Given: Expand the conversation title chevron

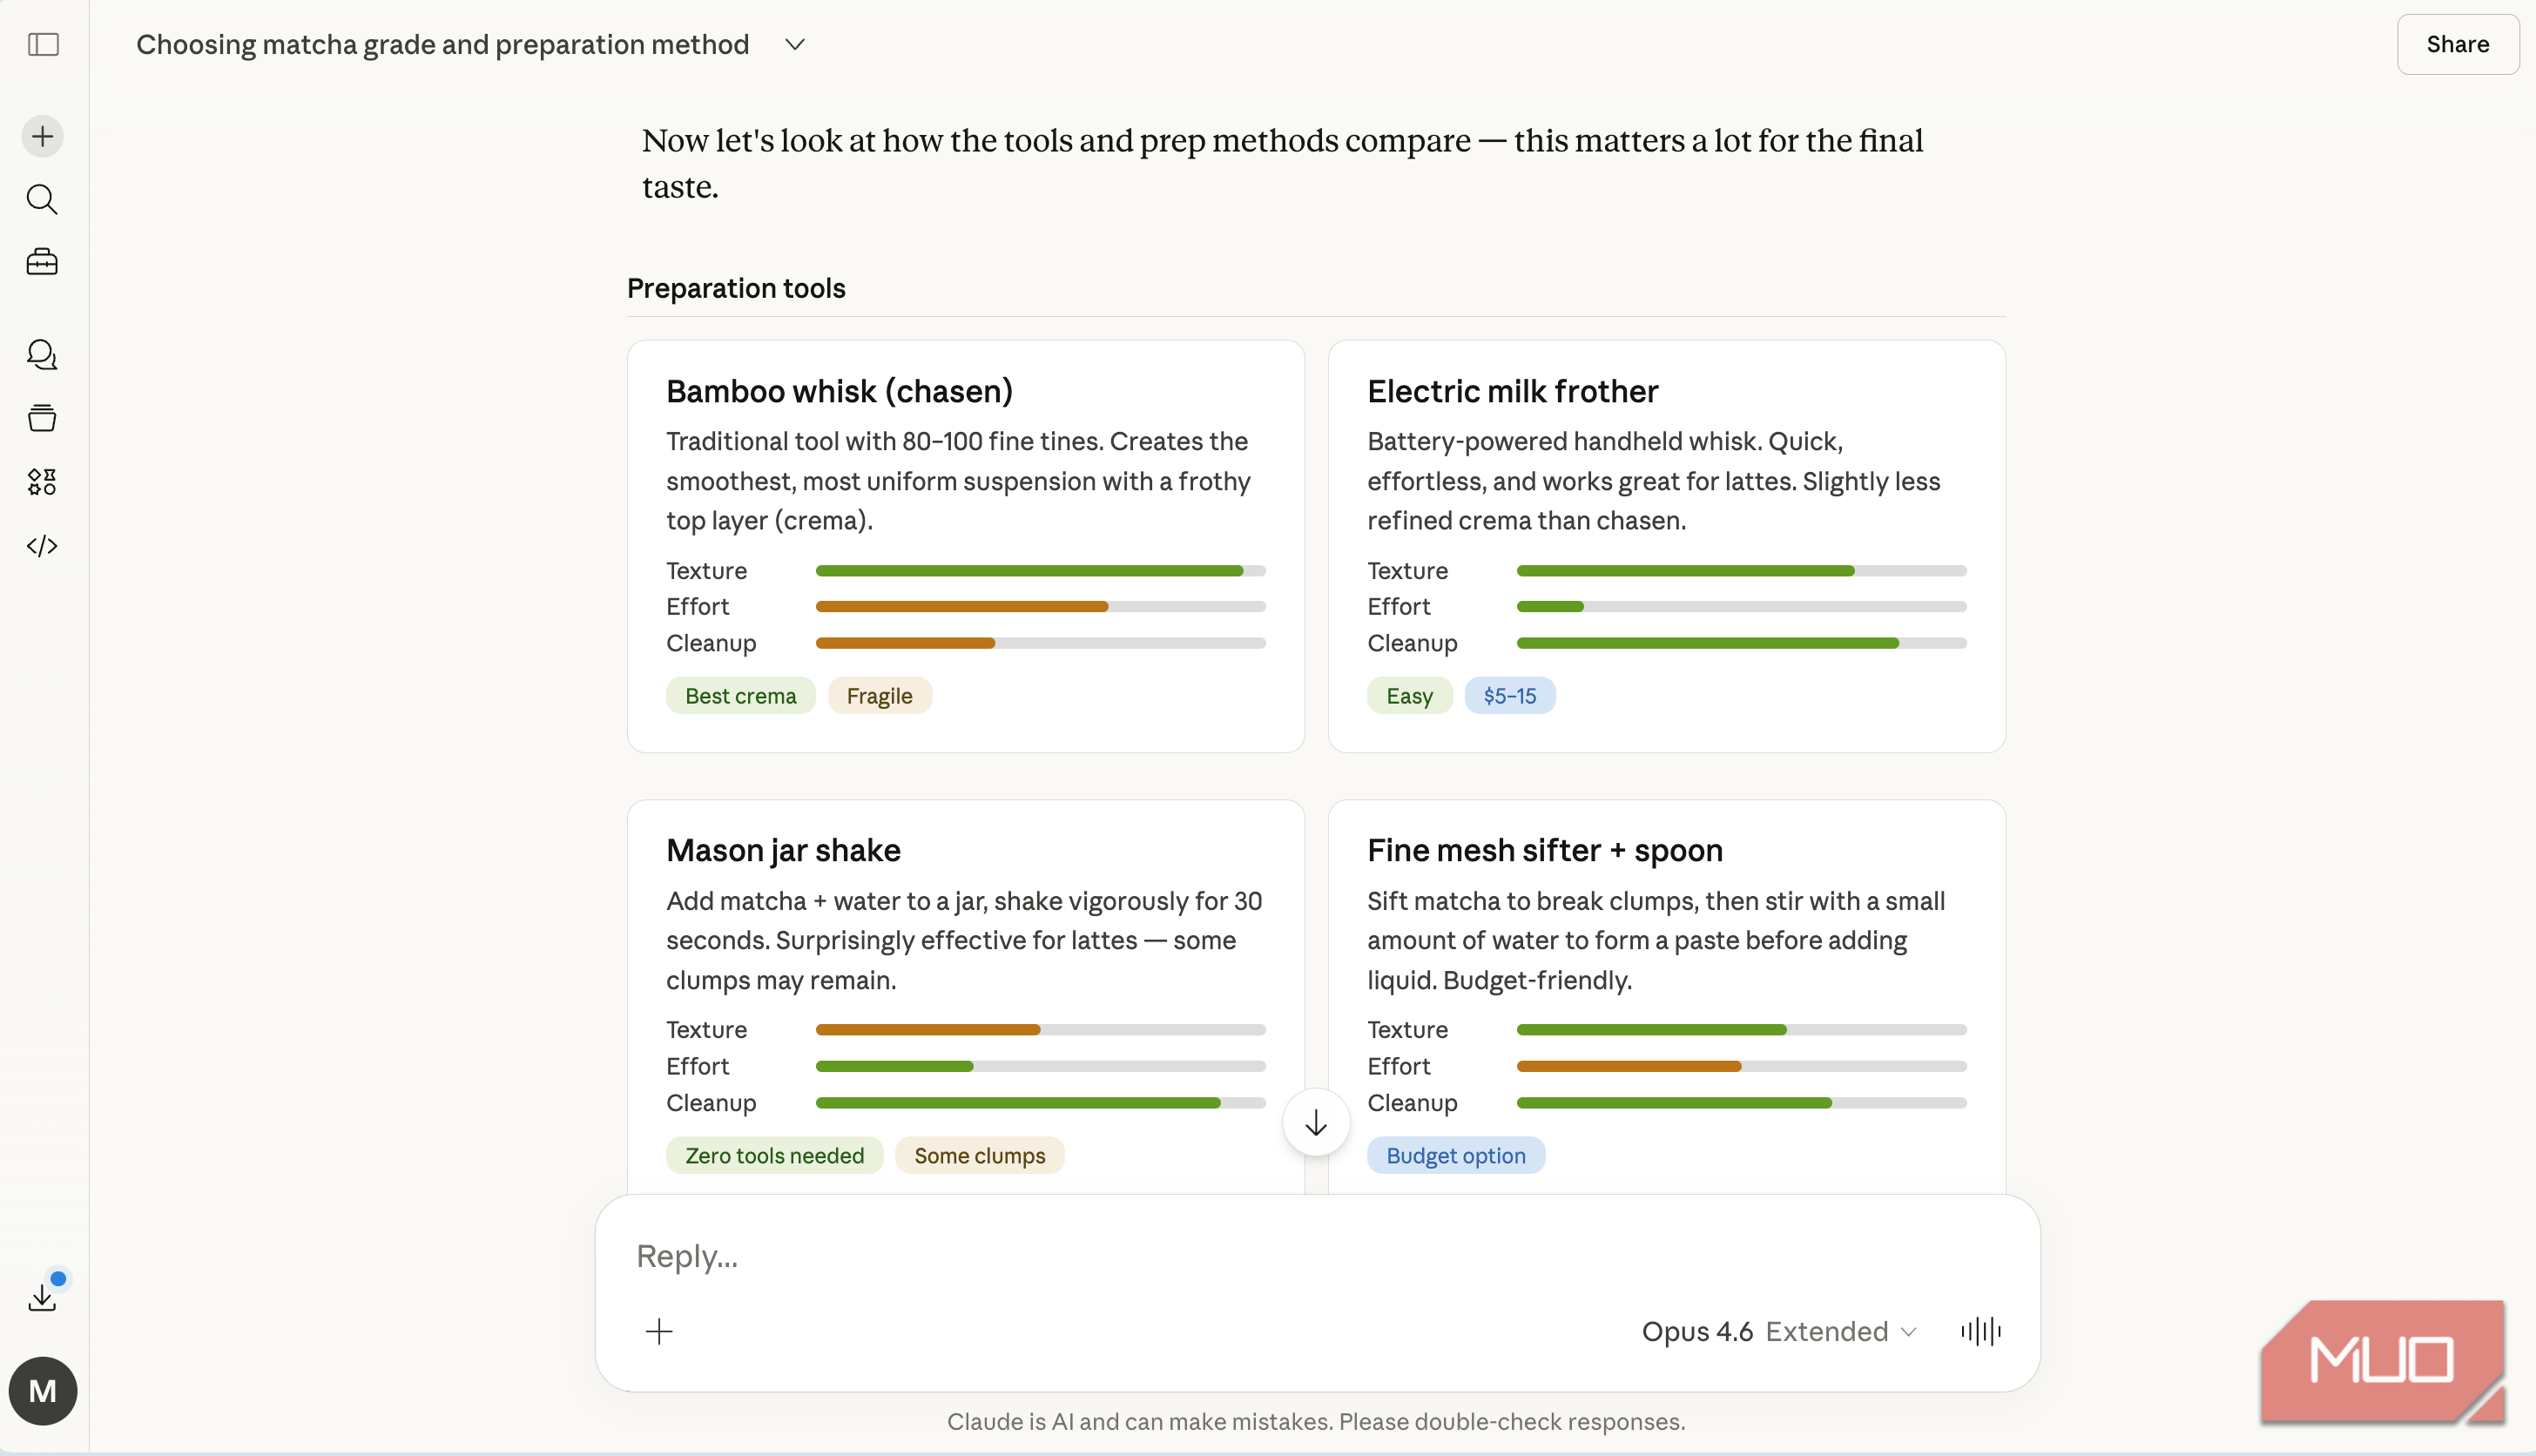Looking at the screenshot, I should pos(795,44).
